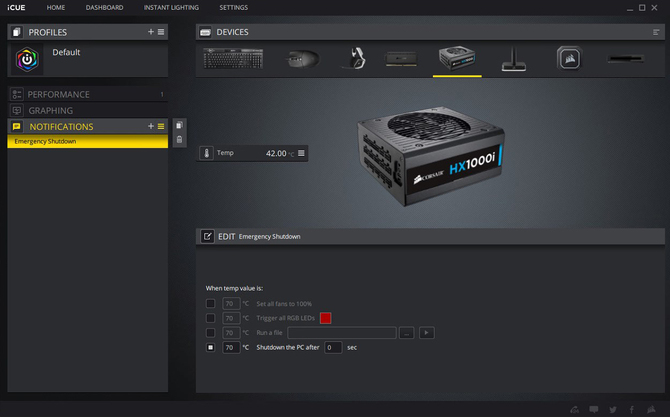Enable Run a file checkbox
670x417 pixels.
click(x=210, y=332)
